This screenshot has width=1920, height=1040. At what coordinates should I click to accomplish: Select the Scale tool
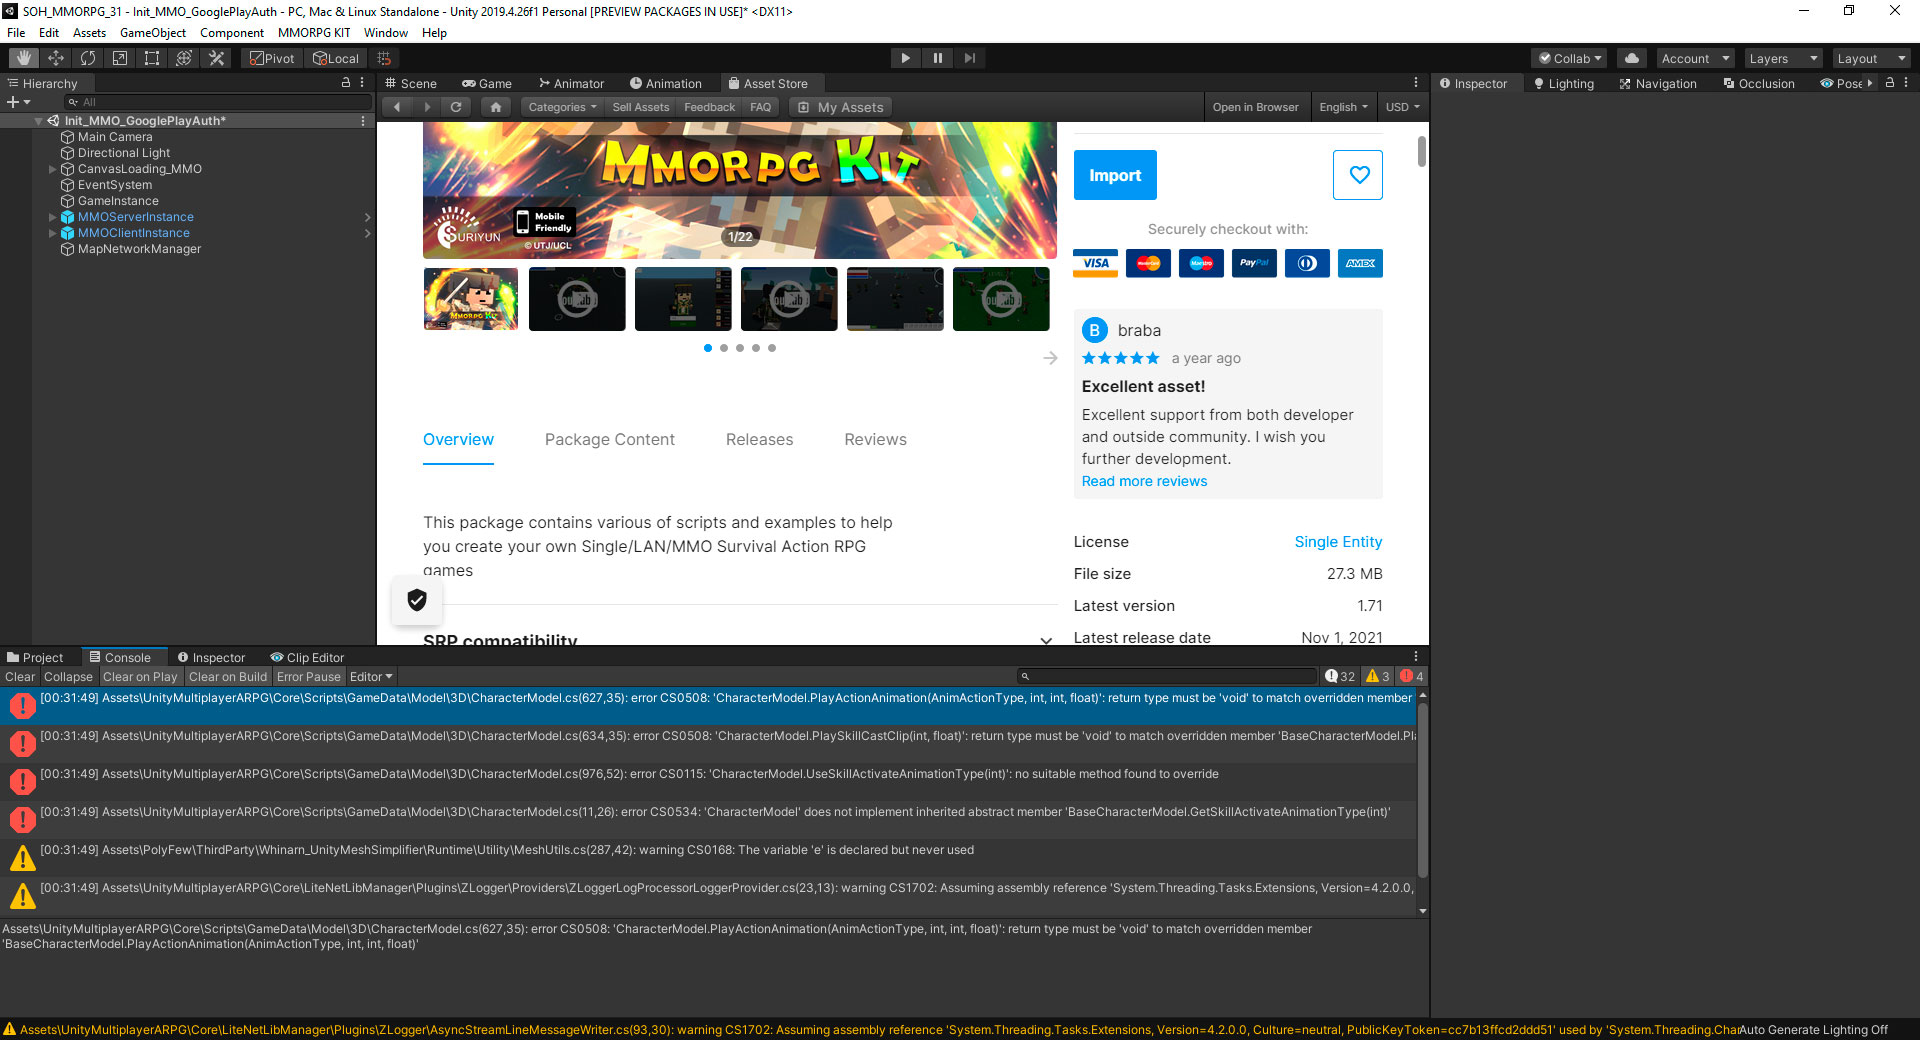point(119,57)
